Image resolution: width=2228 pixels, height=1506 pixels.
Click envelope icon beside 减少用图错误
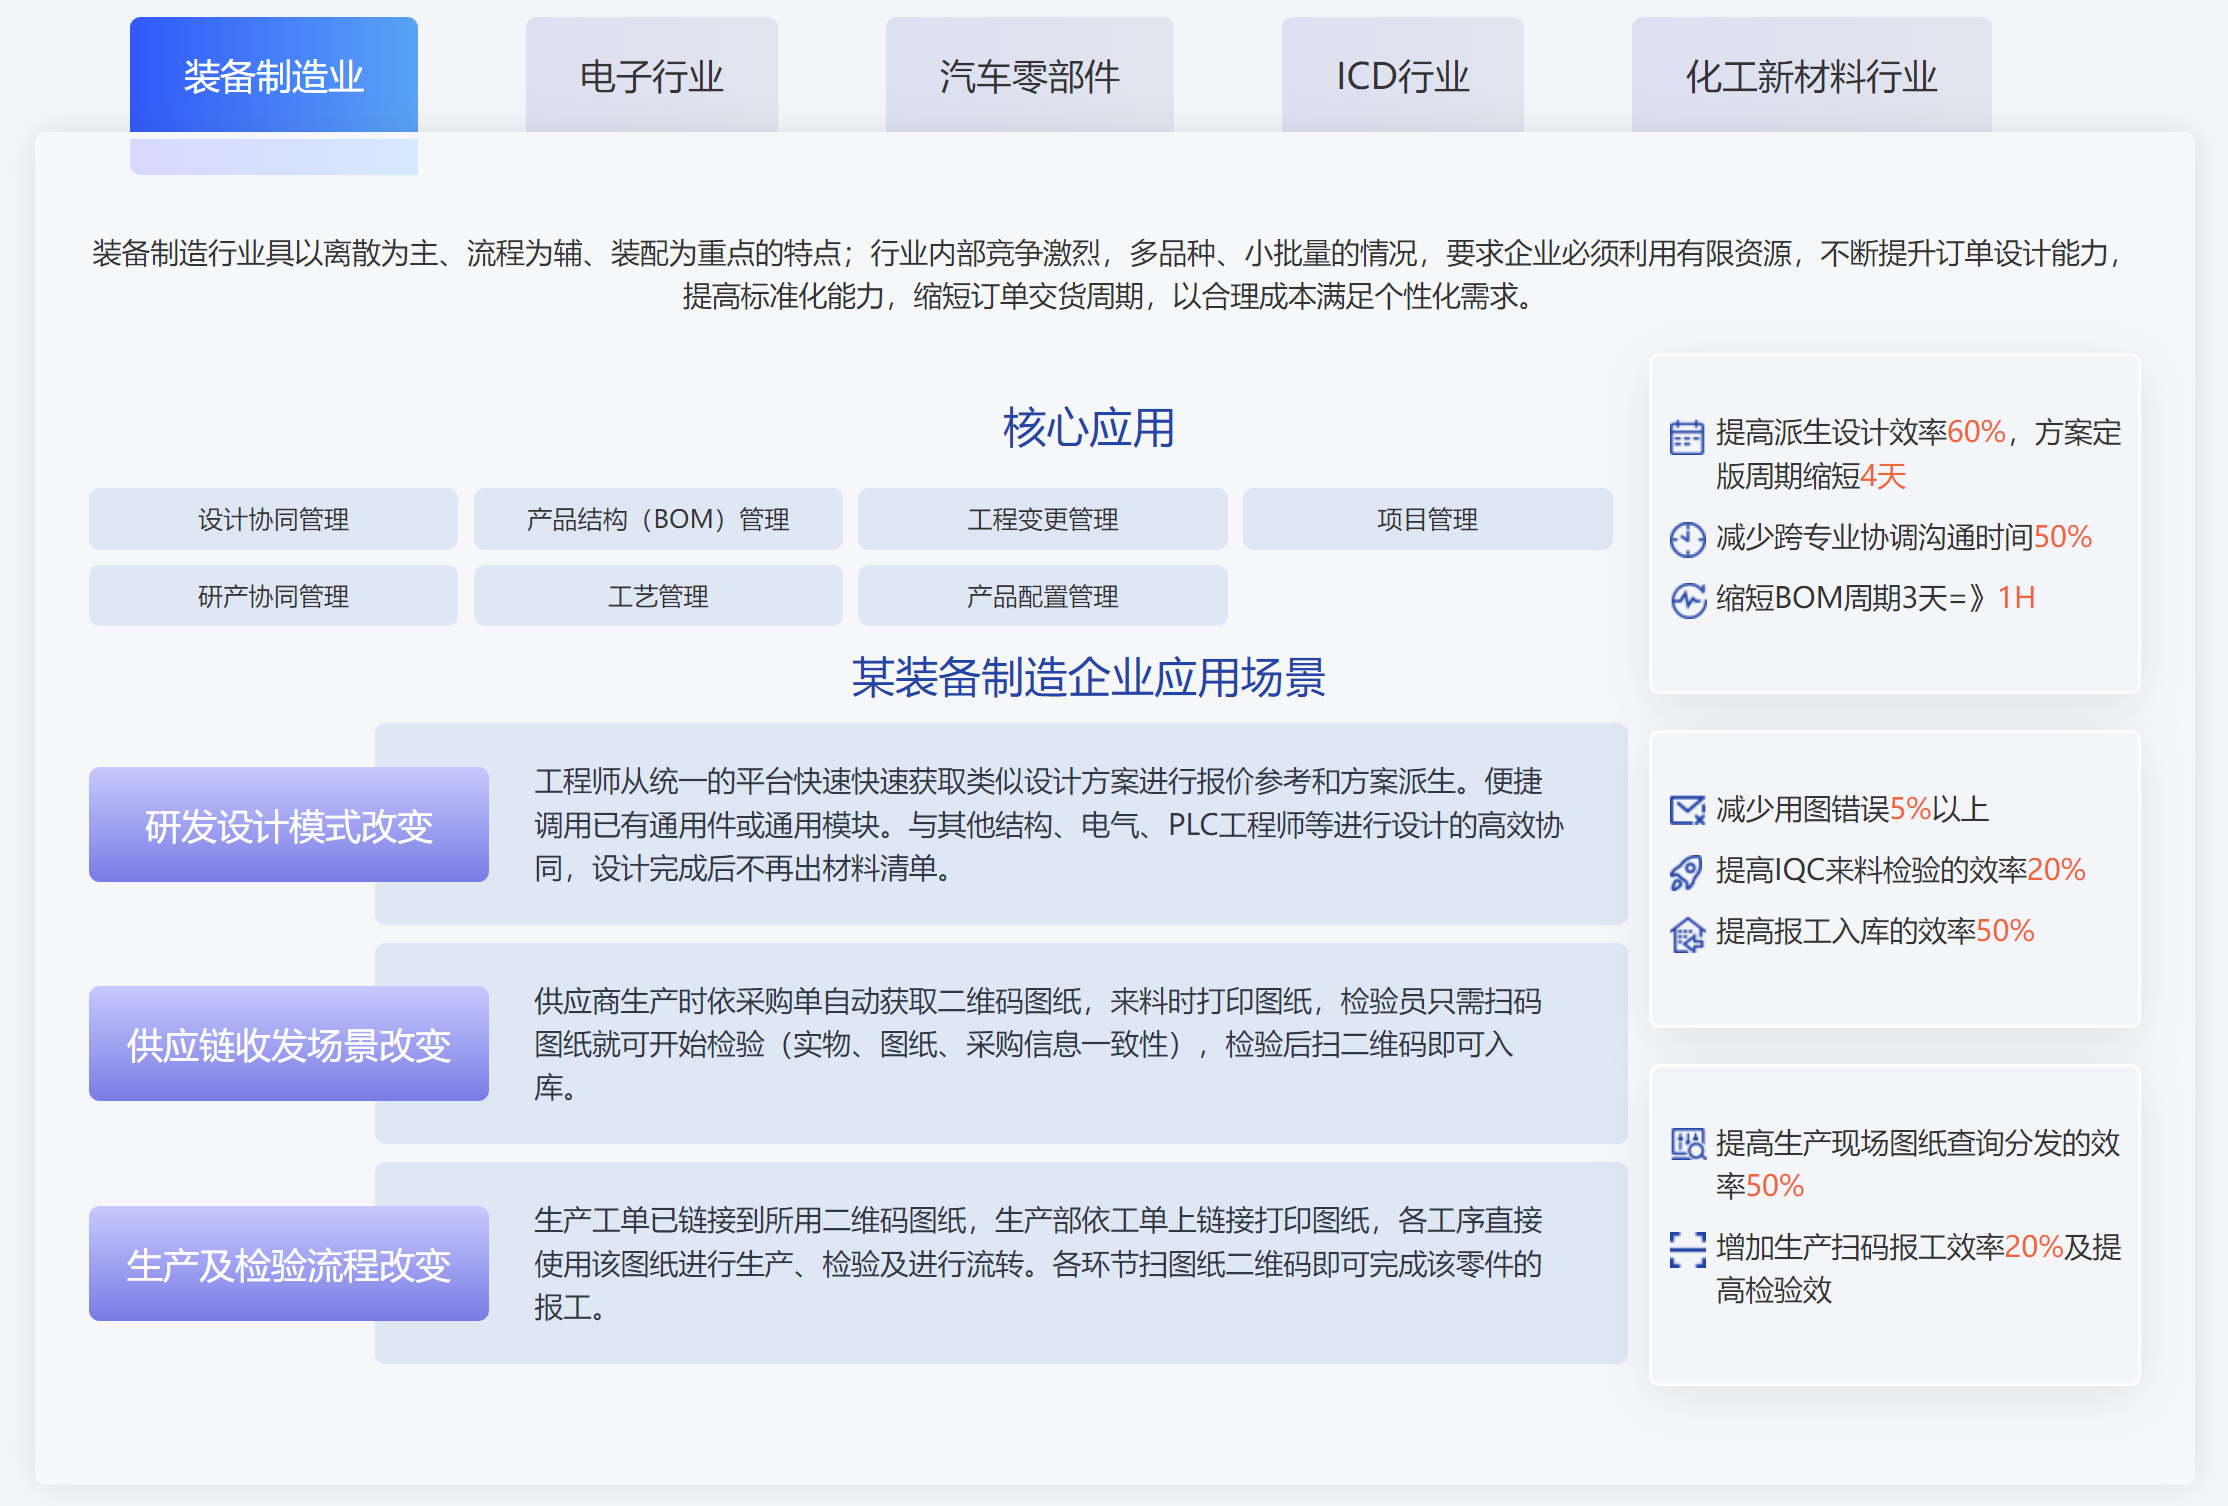point(1687,810)
